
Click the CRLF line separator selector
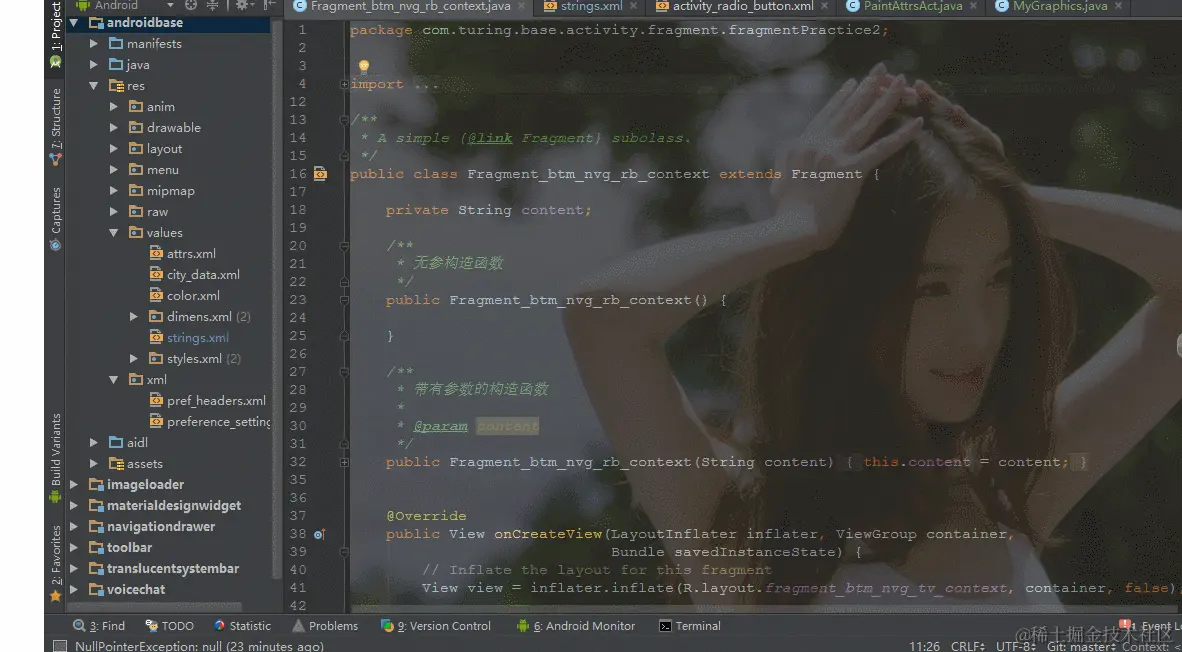pos(967,646)
